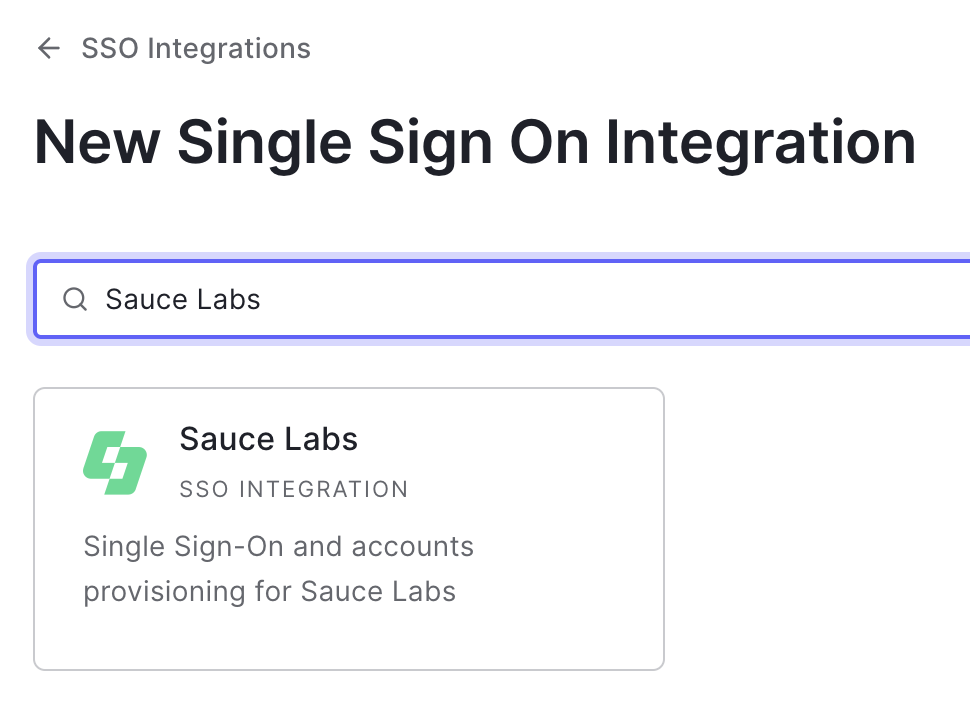Click the SSO INTEGRATION label on the card
This screenshot has height=702, width=970.
(294, 490)
